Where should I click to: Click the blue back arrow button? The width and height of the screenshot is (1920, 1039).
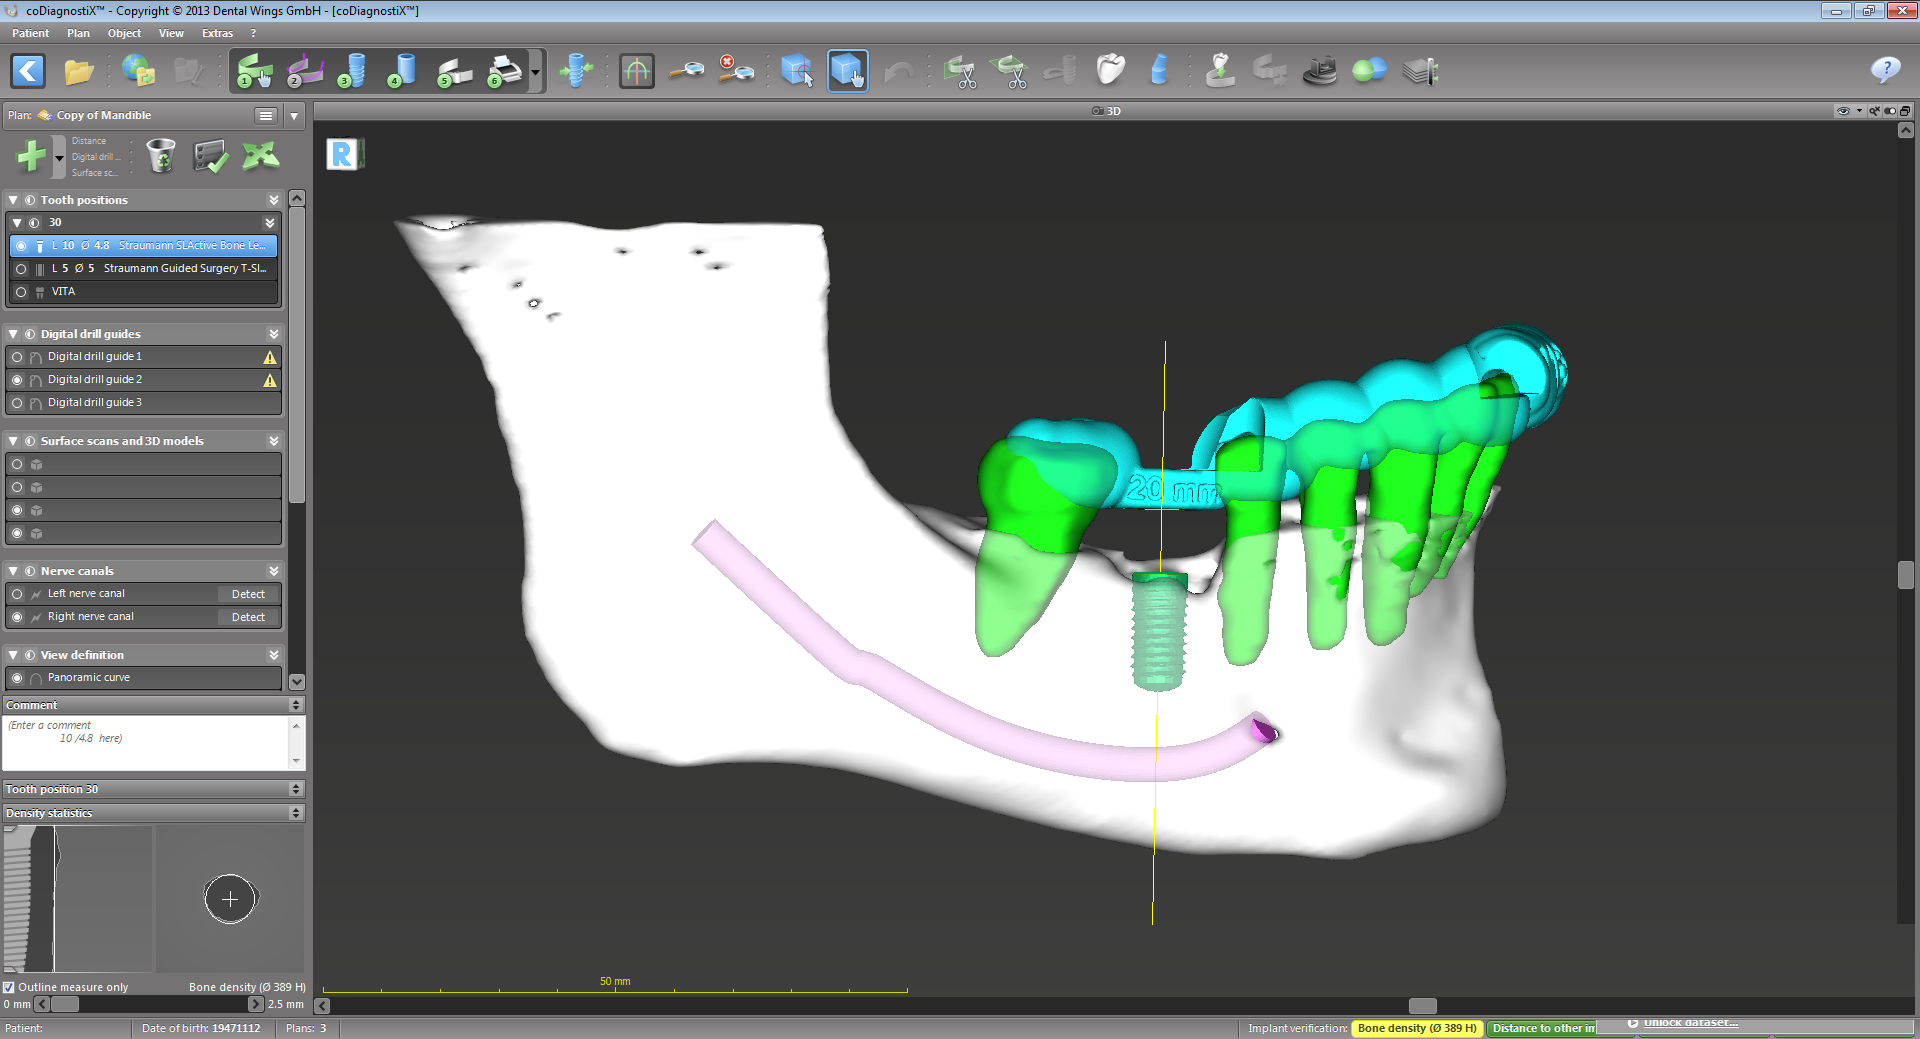tap(28, 71)
